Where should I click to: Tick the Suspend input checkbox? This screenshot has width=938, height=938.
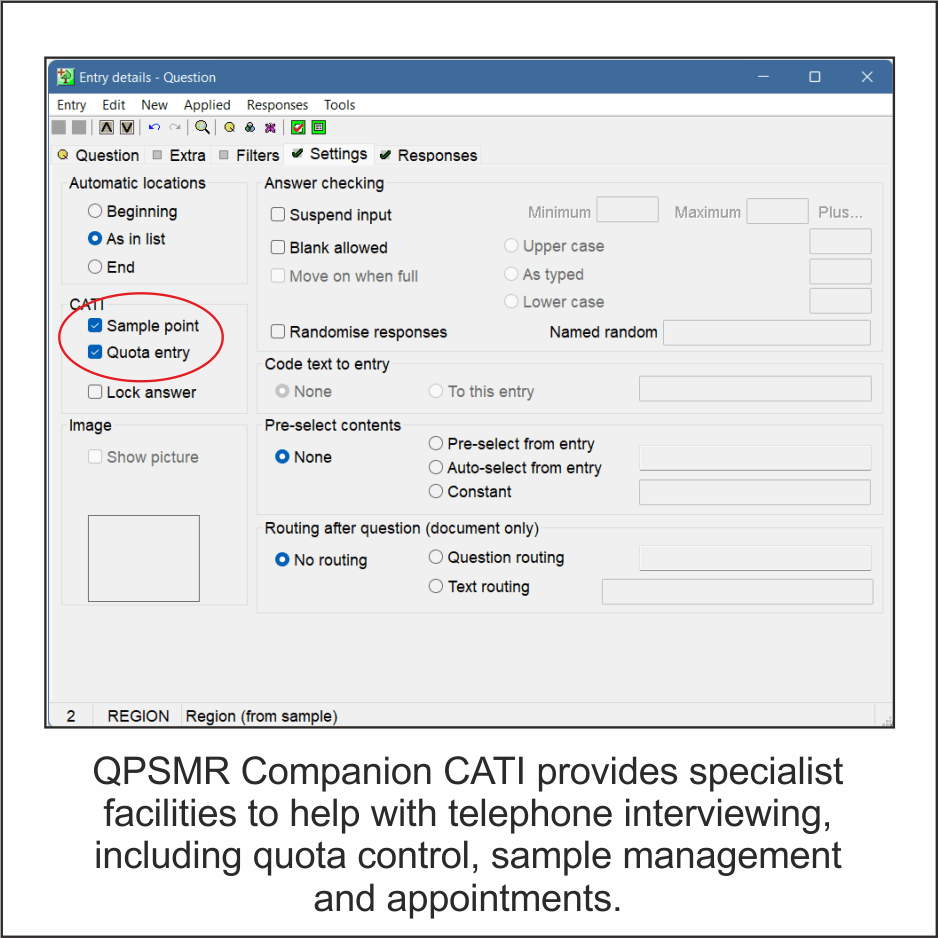click(x=278, y=214)
